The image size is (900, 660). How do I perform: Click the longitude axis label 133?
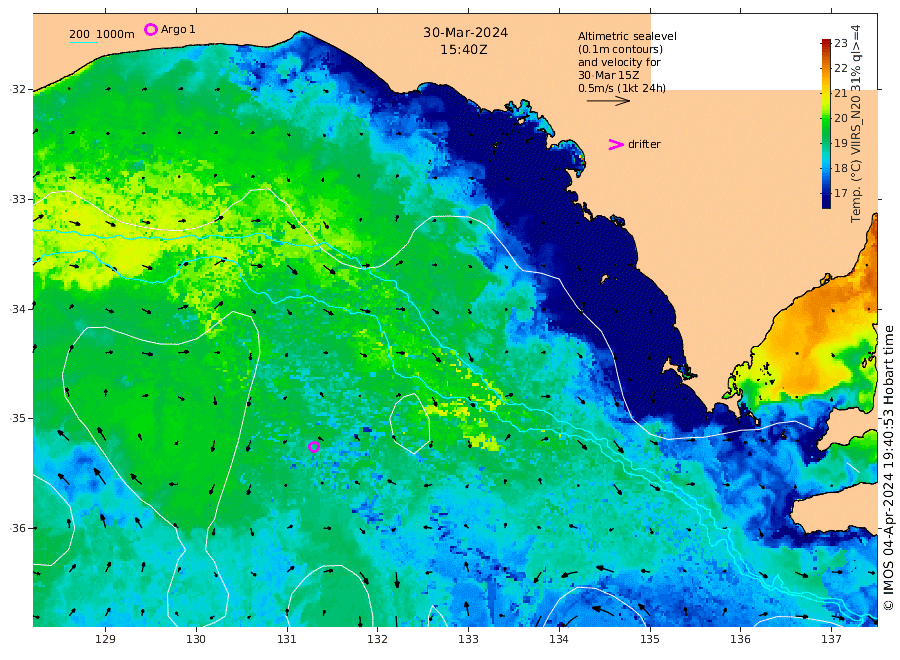[x=468, y=639]
